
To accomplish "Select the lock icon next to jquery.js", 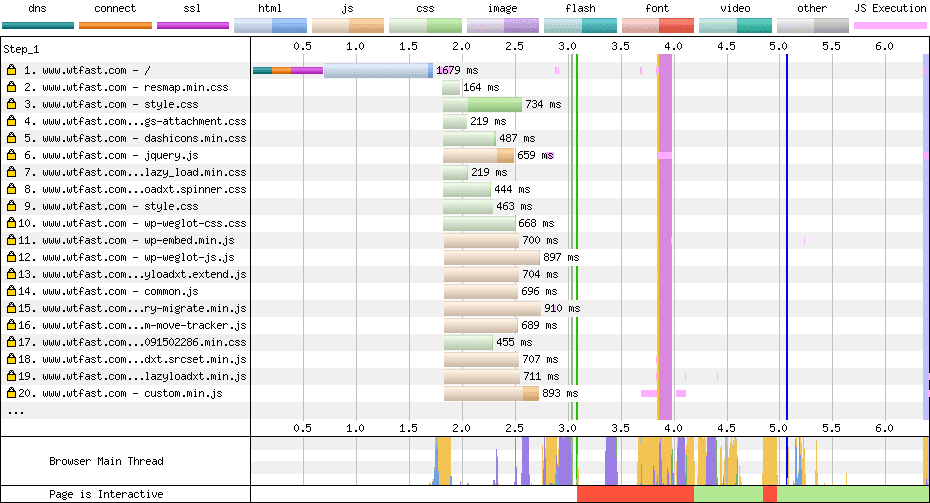I will [x=11, y=156].
